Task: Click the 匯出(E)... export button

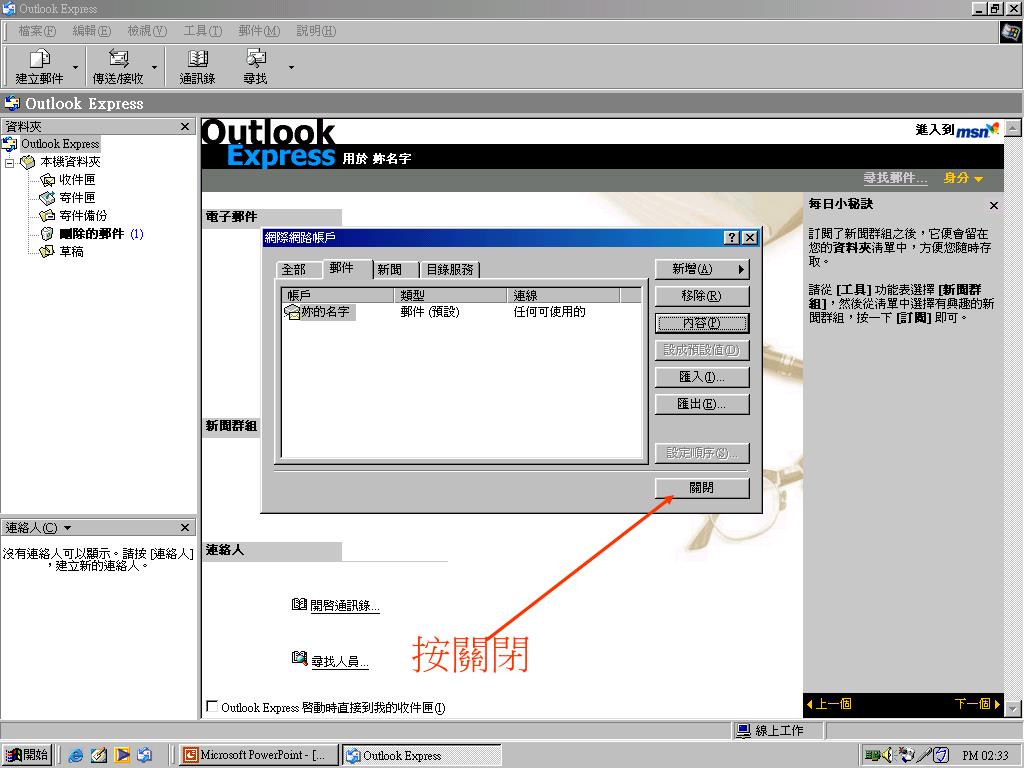Action: coord(702,404)
